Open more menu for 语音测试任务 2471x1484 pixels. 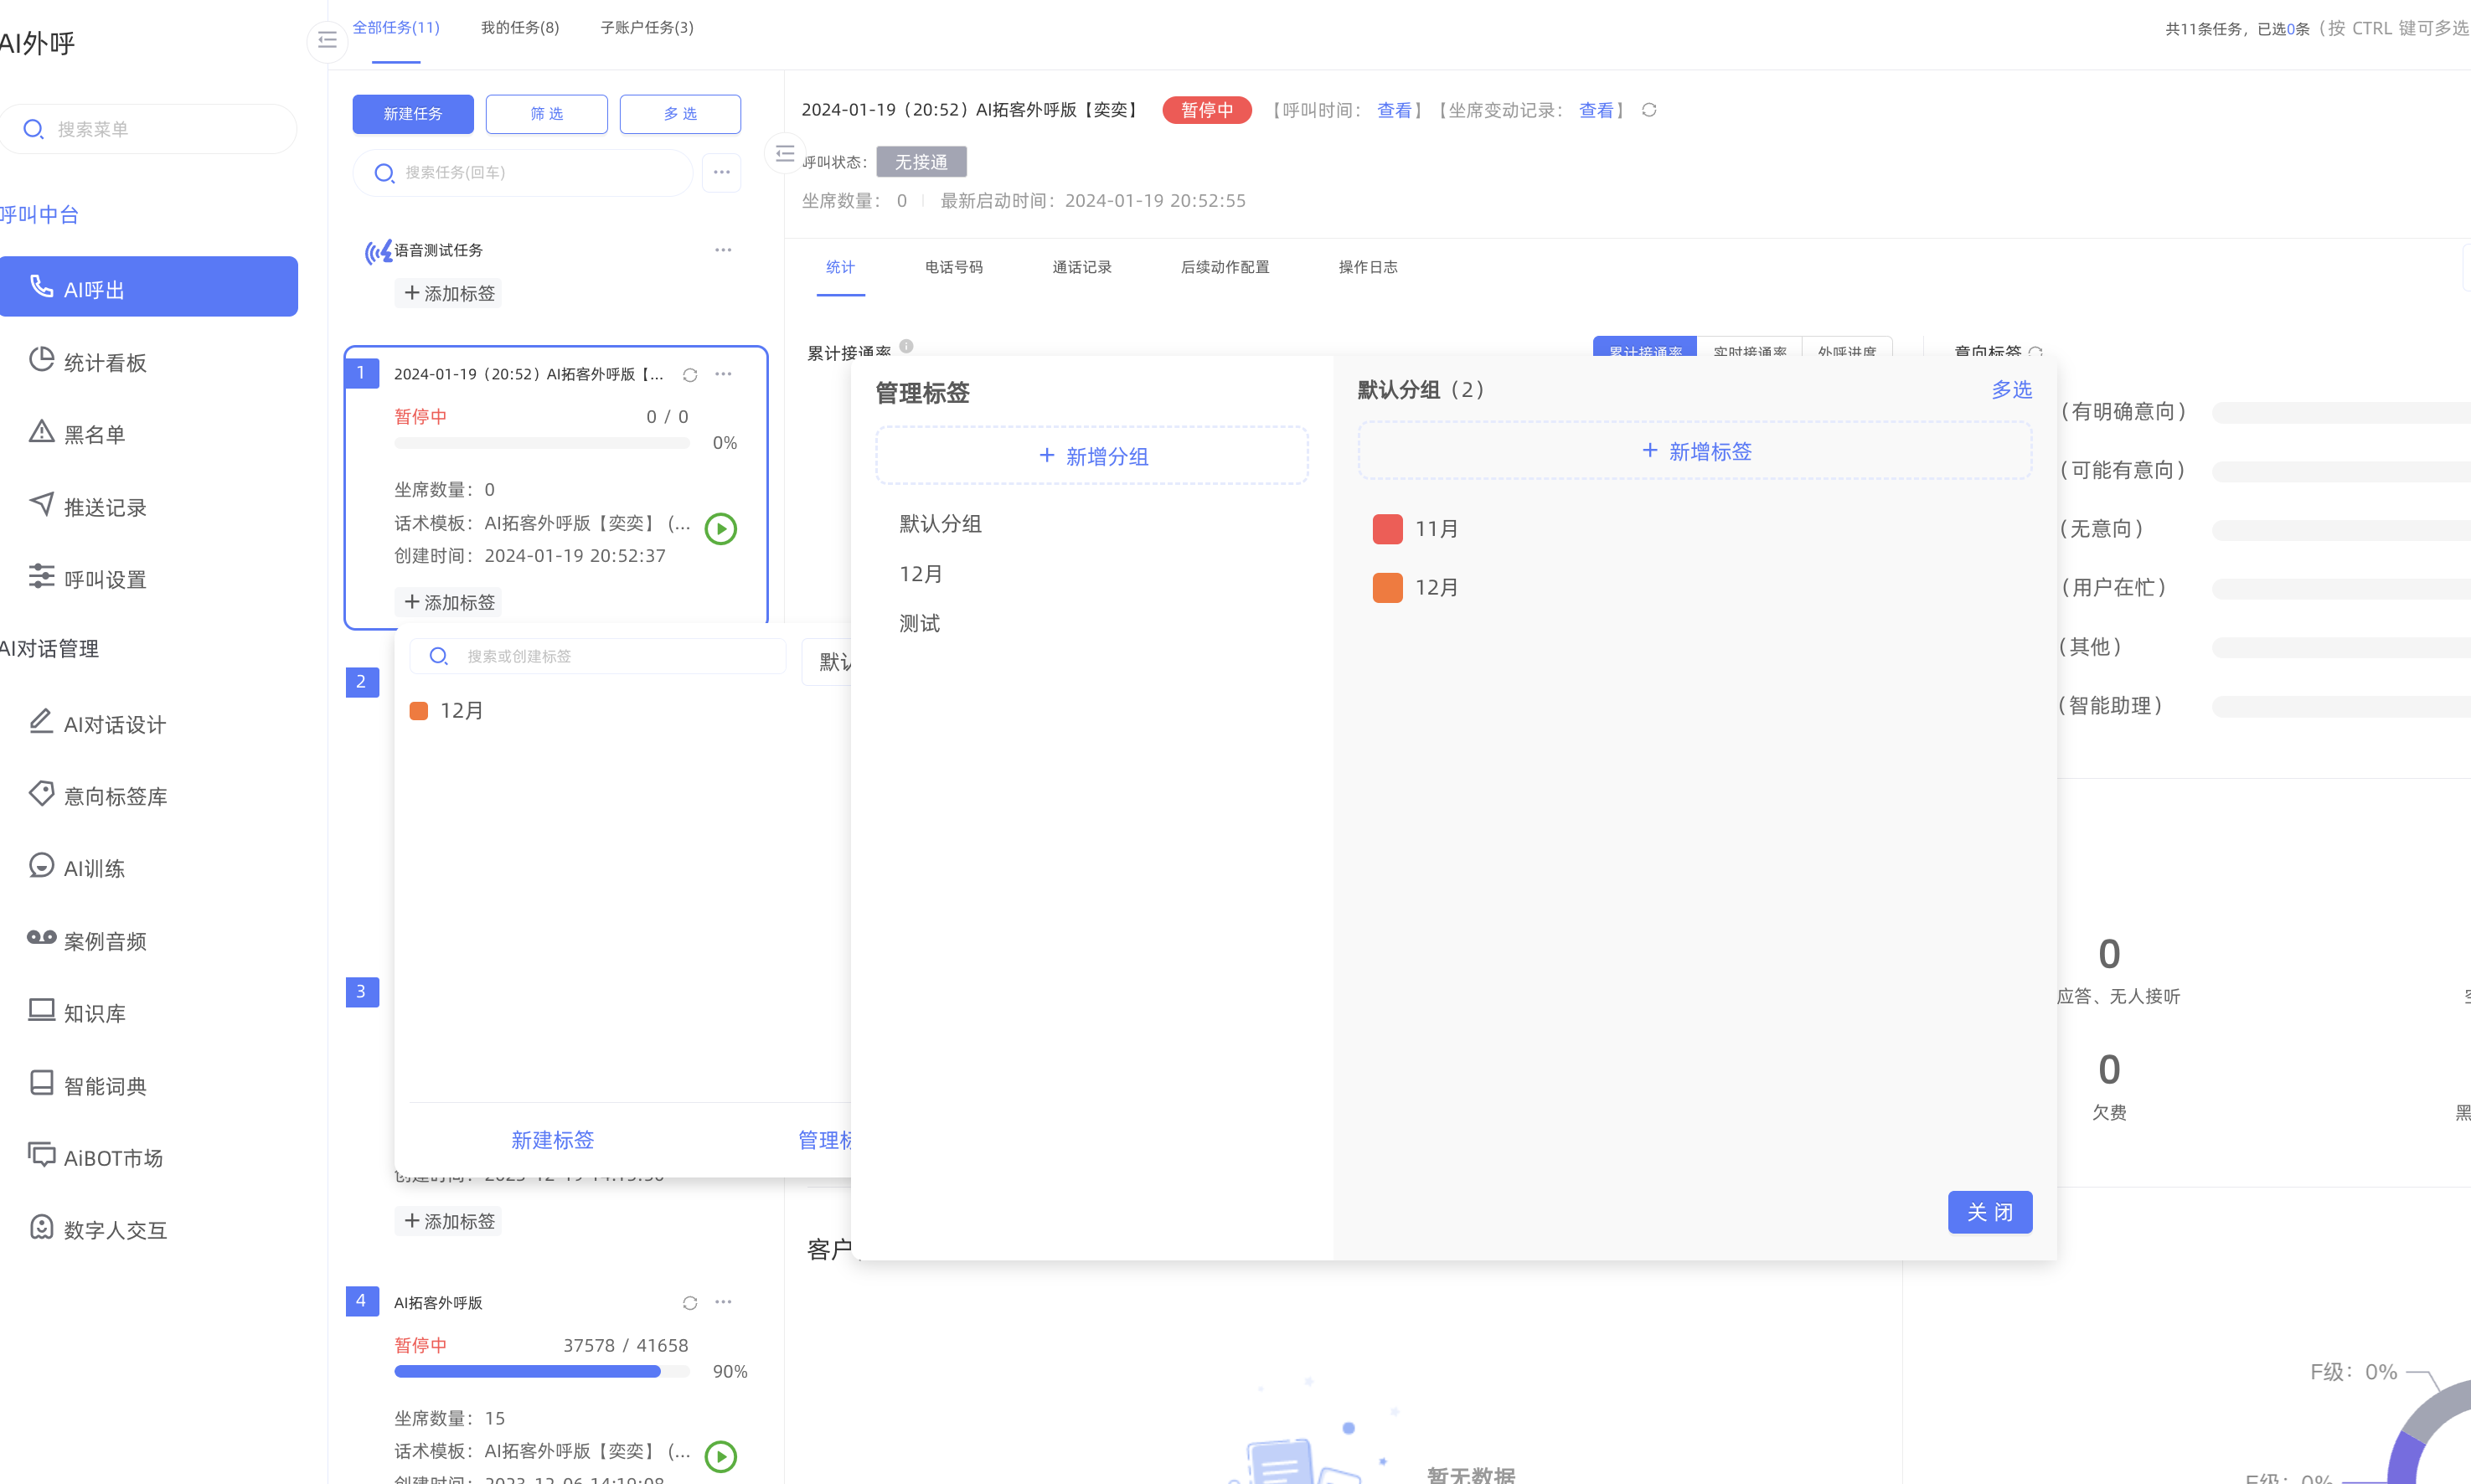coord(723,250)
